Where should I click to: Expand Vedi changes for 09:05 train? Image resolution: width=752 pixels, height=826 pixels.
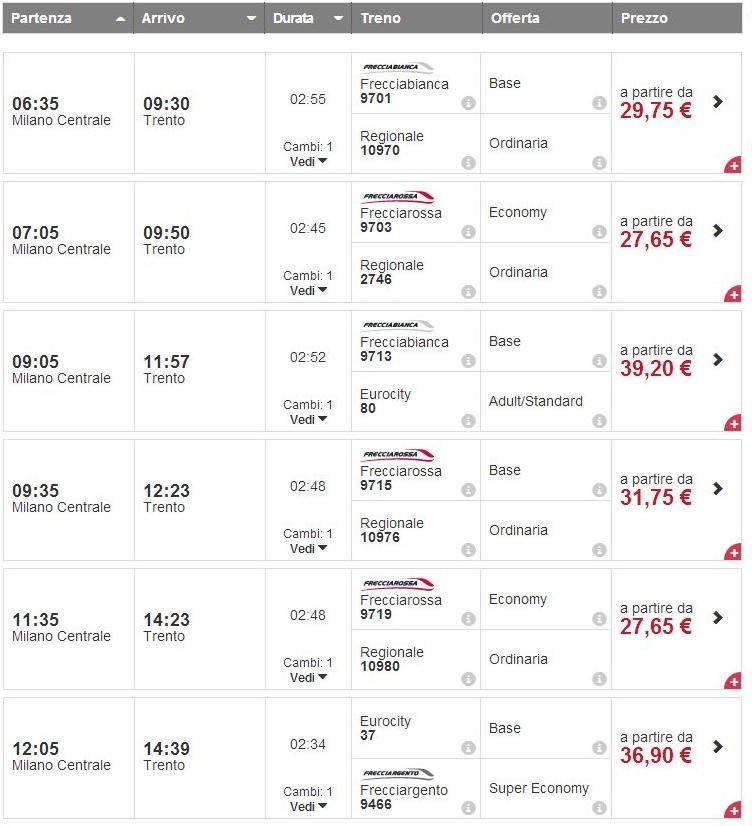coord(308,419)
